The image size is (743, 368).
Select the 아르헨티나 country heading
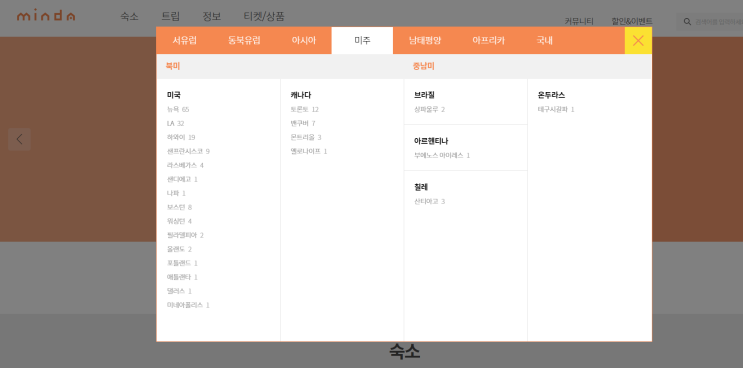click(x=431, y=141)
